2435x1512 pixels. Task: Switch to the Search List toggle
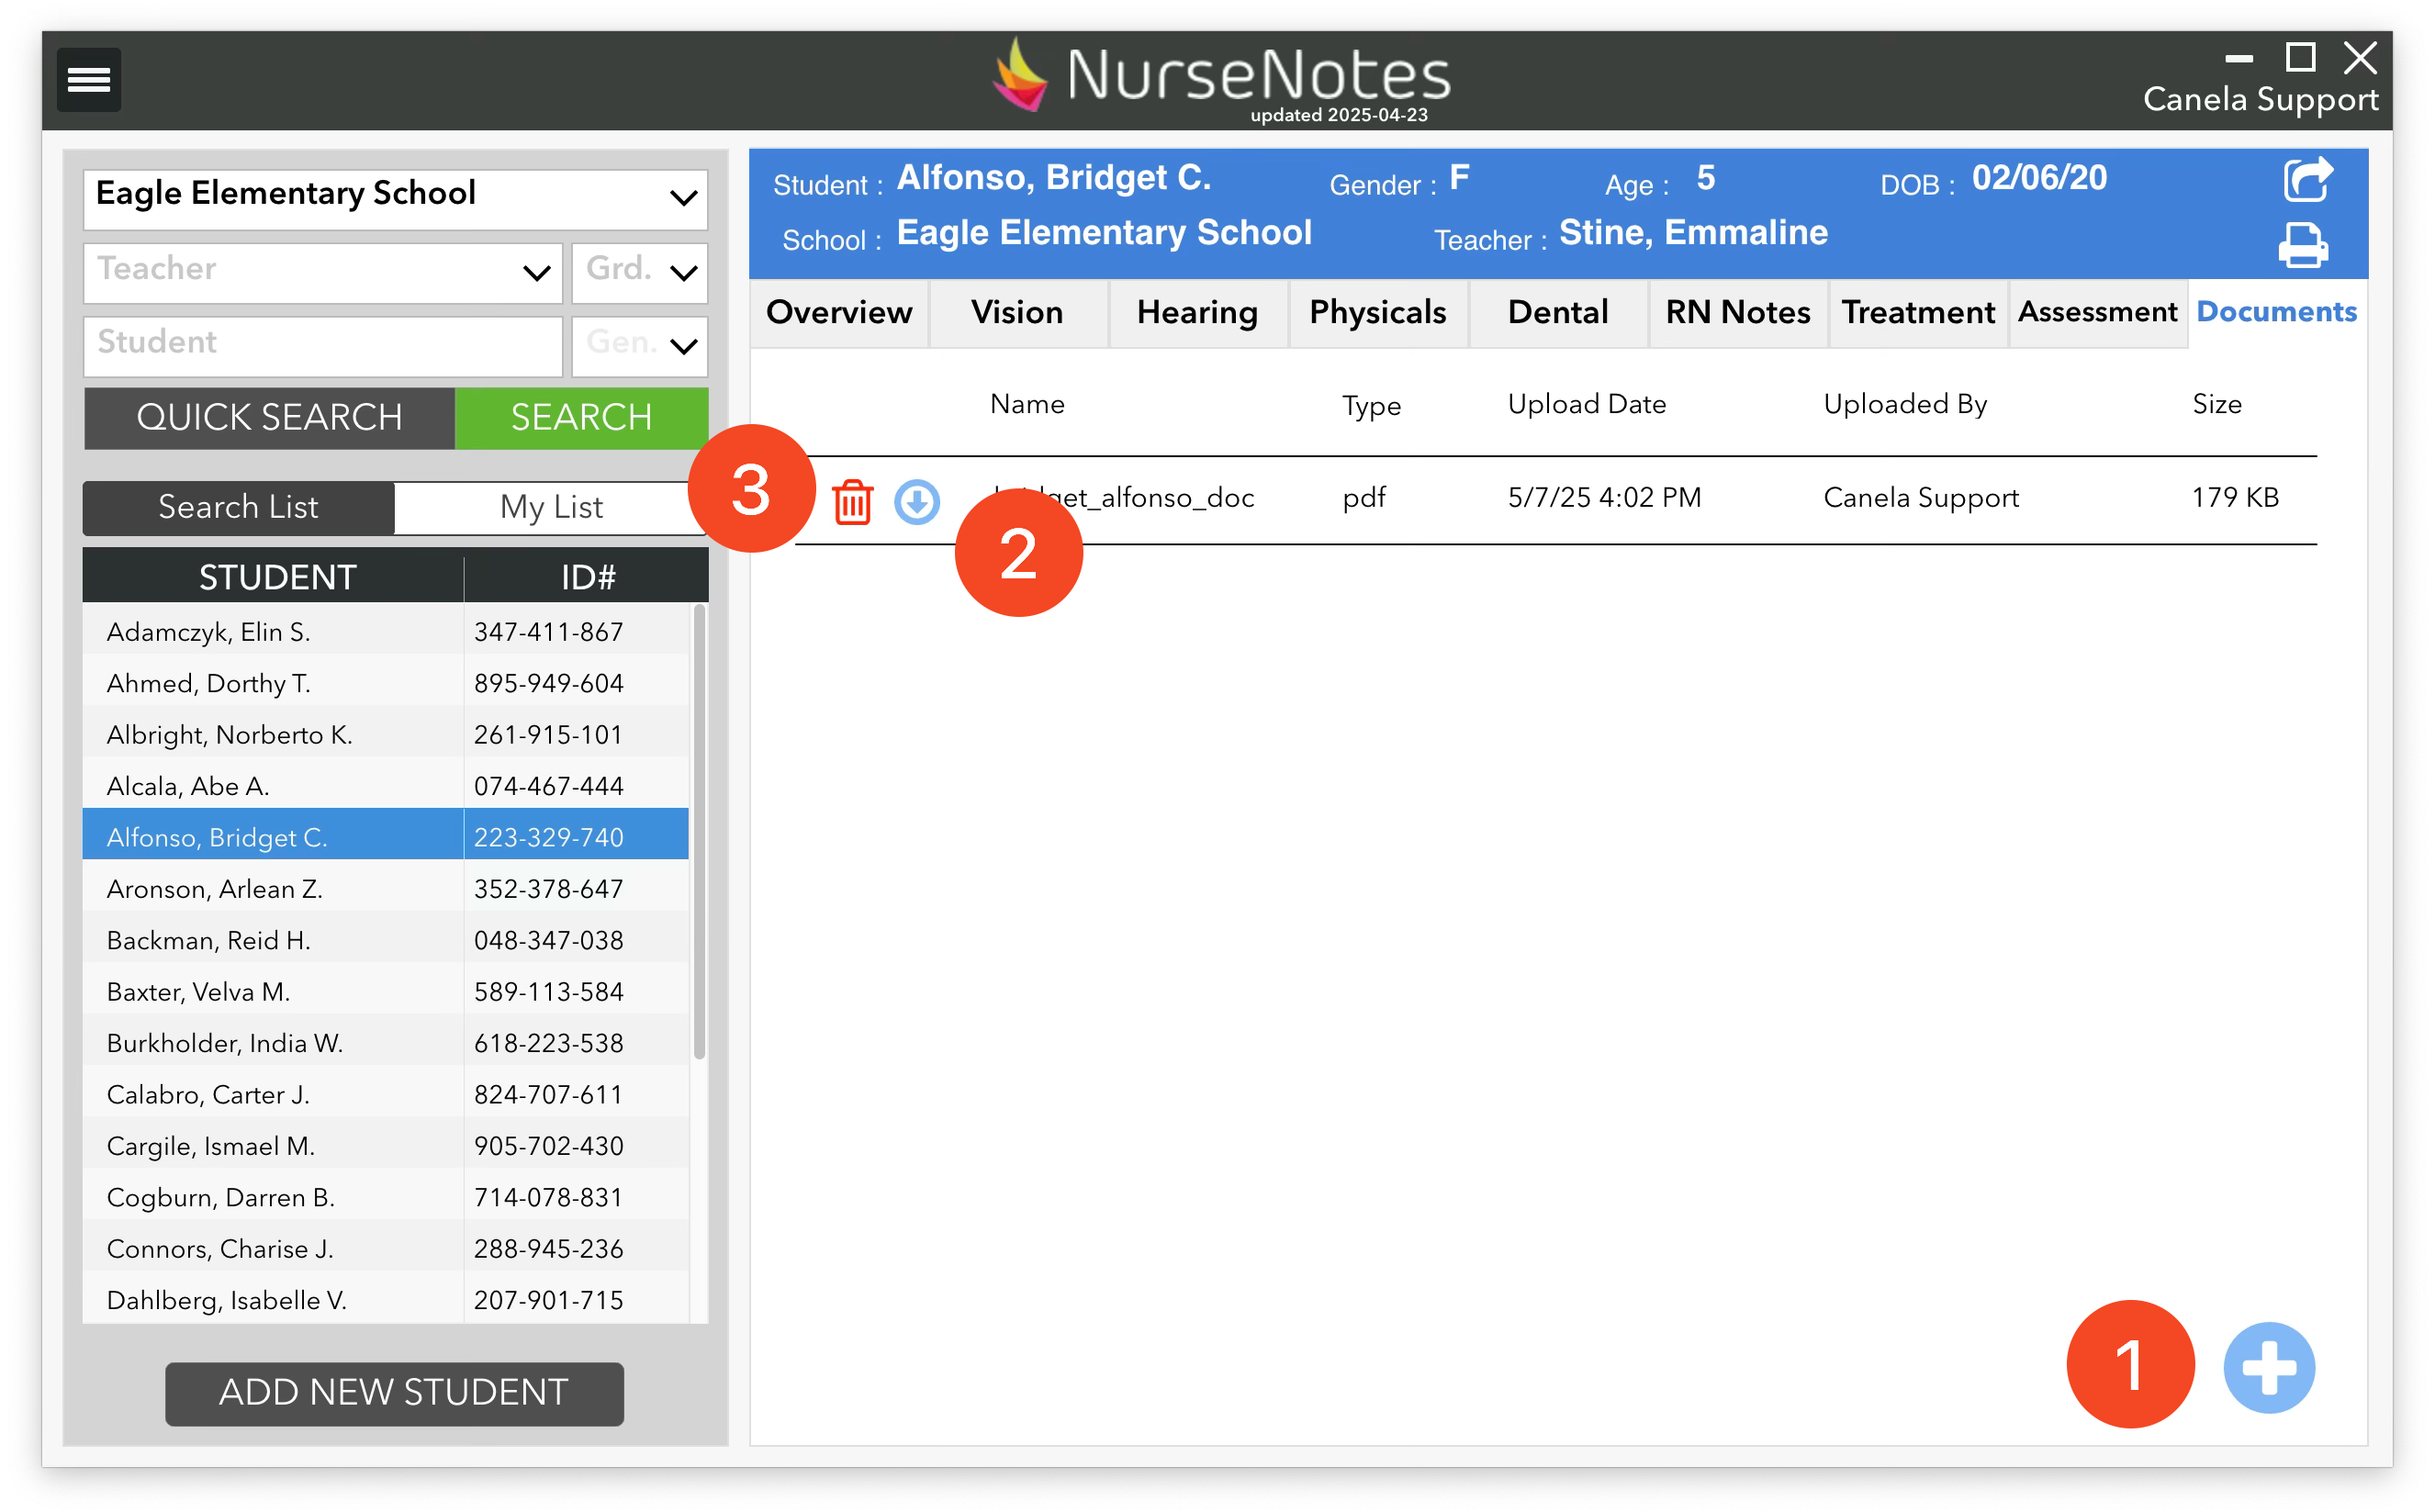pyautogui.click(x=238, y=507)
